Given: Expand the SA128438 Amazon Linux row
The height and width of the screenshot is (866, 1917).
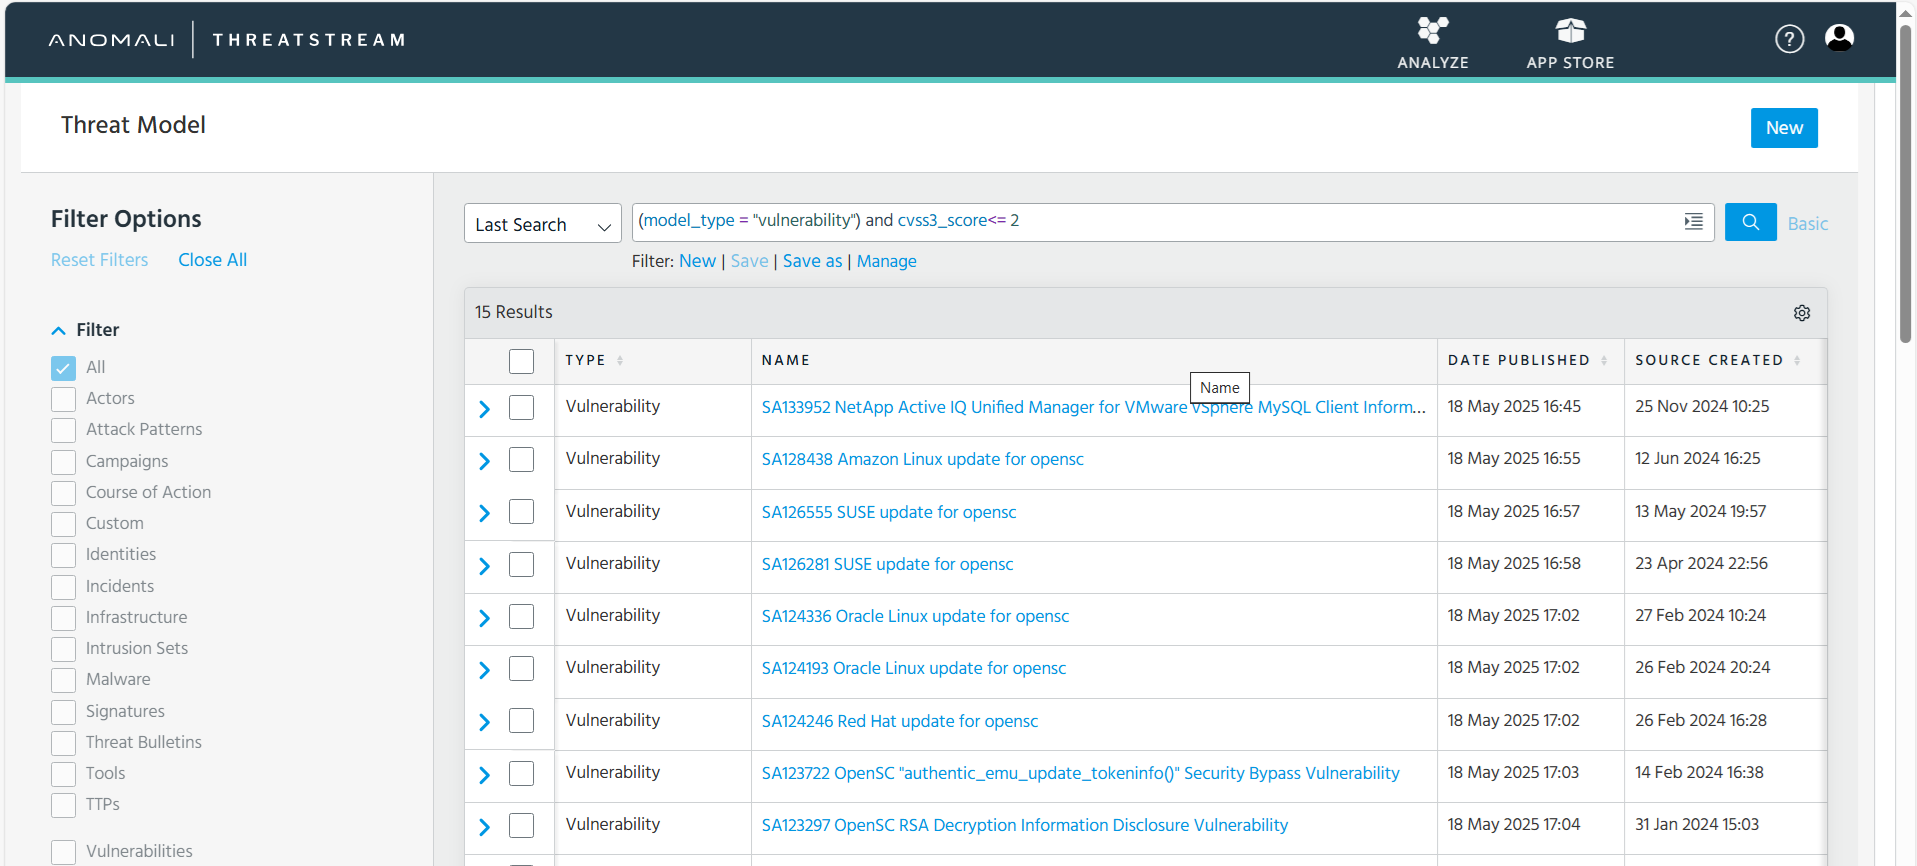Looking at the screenshot, I should 484,461.
